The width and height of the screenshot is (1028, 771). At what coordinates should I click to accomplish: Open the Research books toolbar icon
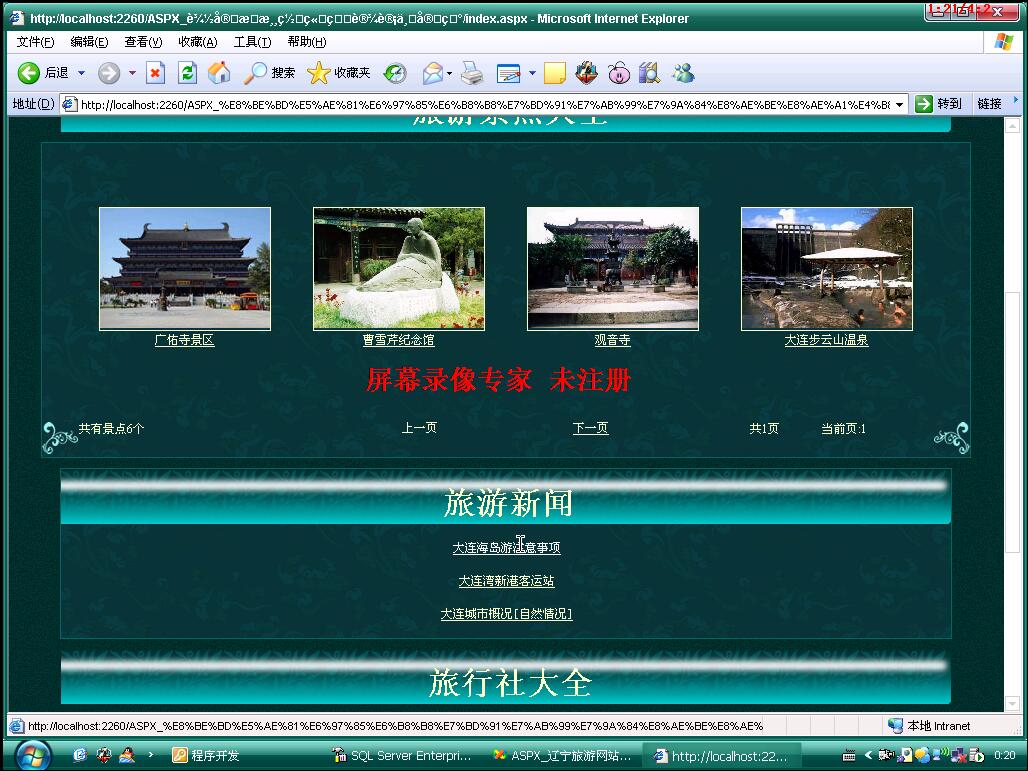coord(649,73)
